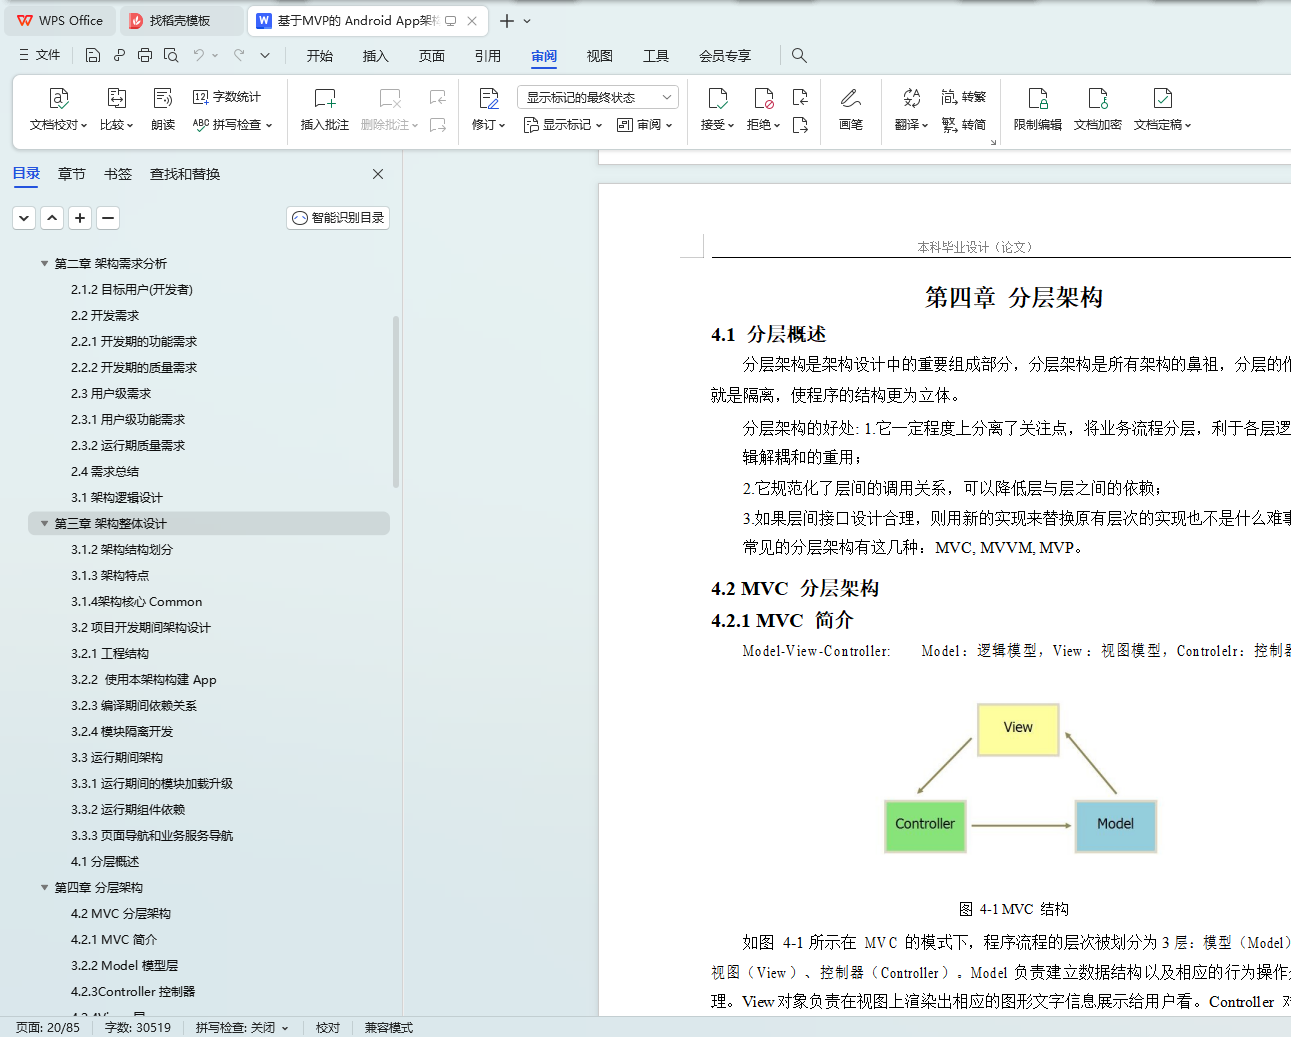1291x1037 pixels.
Task: Click 插入批注 insert comment
Action: point(325,110)
